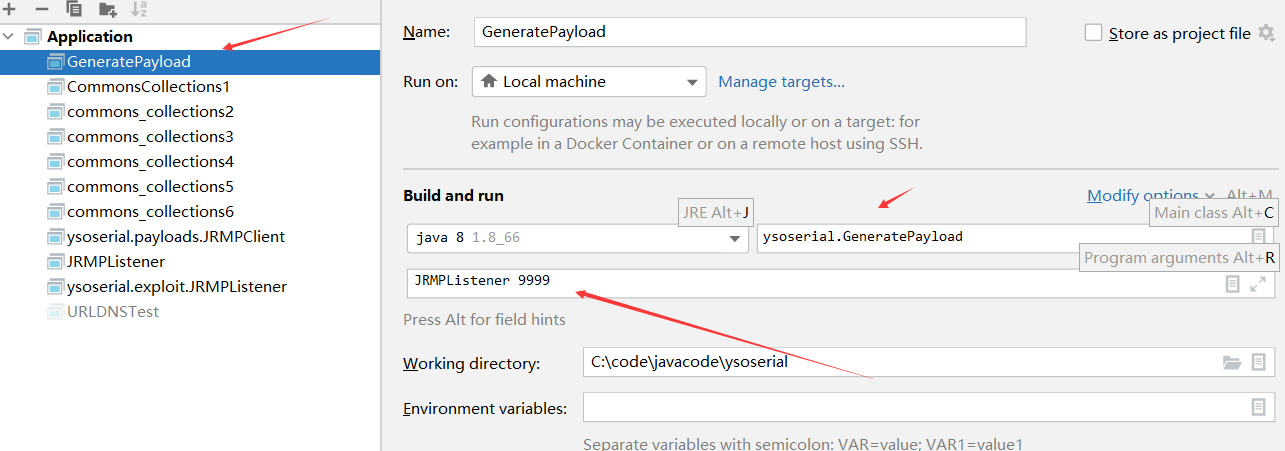Viewport: 1285px width, 451px height.
Task: Enable Store as project file checkbox
Action: pyautogui.click(x=1093, y=33)
